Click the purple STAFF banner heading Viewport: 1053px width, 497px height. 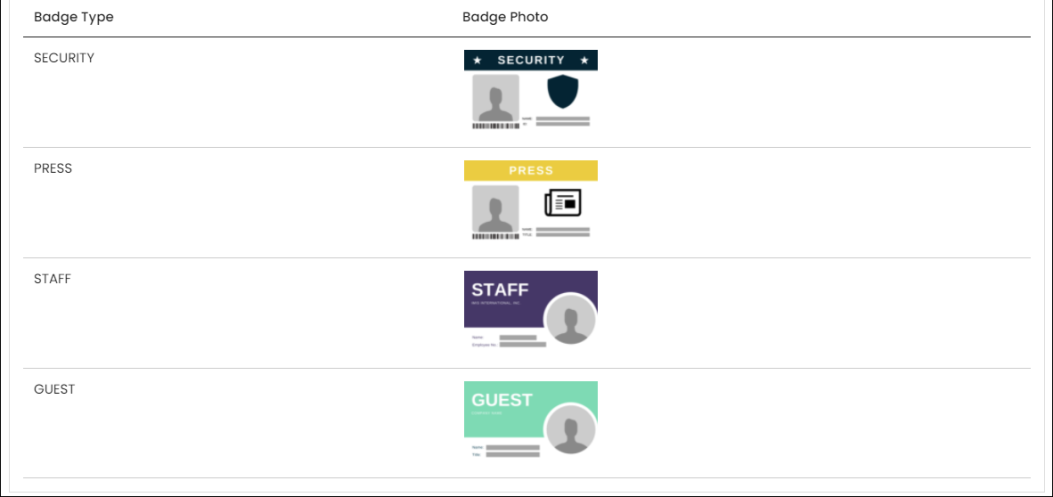[500, 290]
